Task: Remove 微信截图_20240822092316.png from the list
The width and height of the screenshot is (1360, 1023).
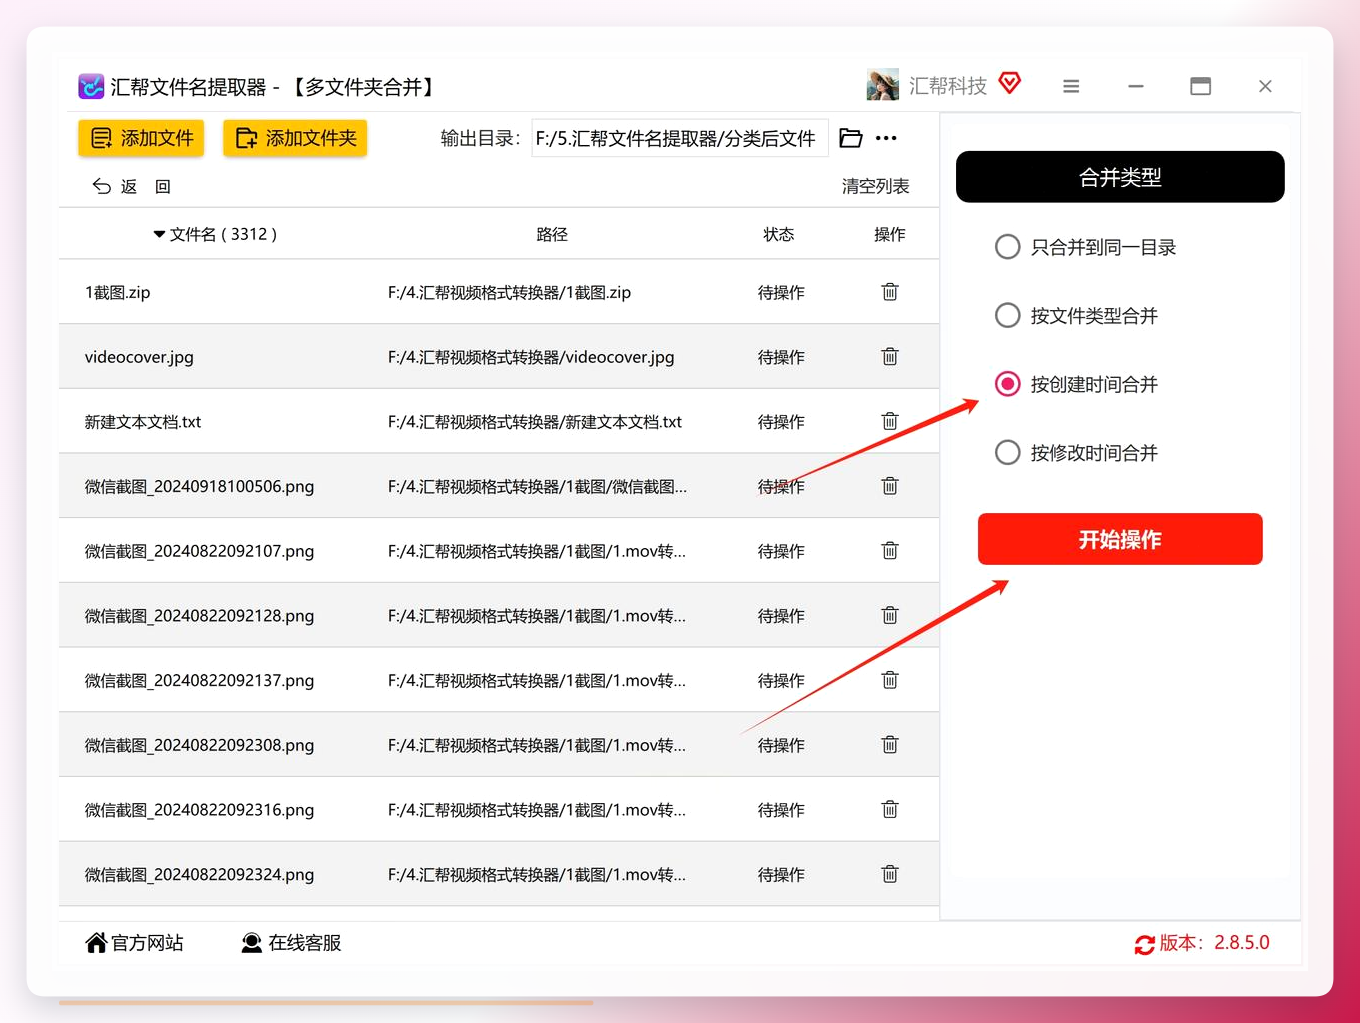Action: point(890,809)
